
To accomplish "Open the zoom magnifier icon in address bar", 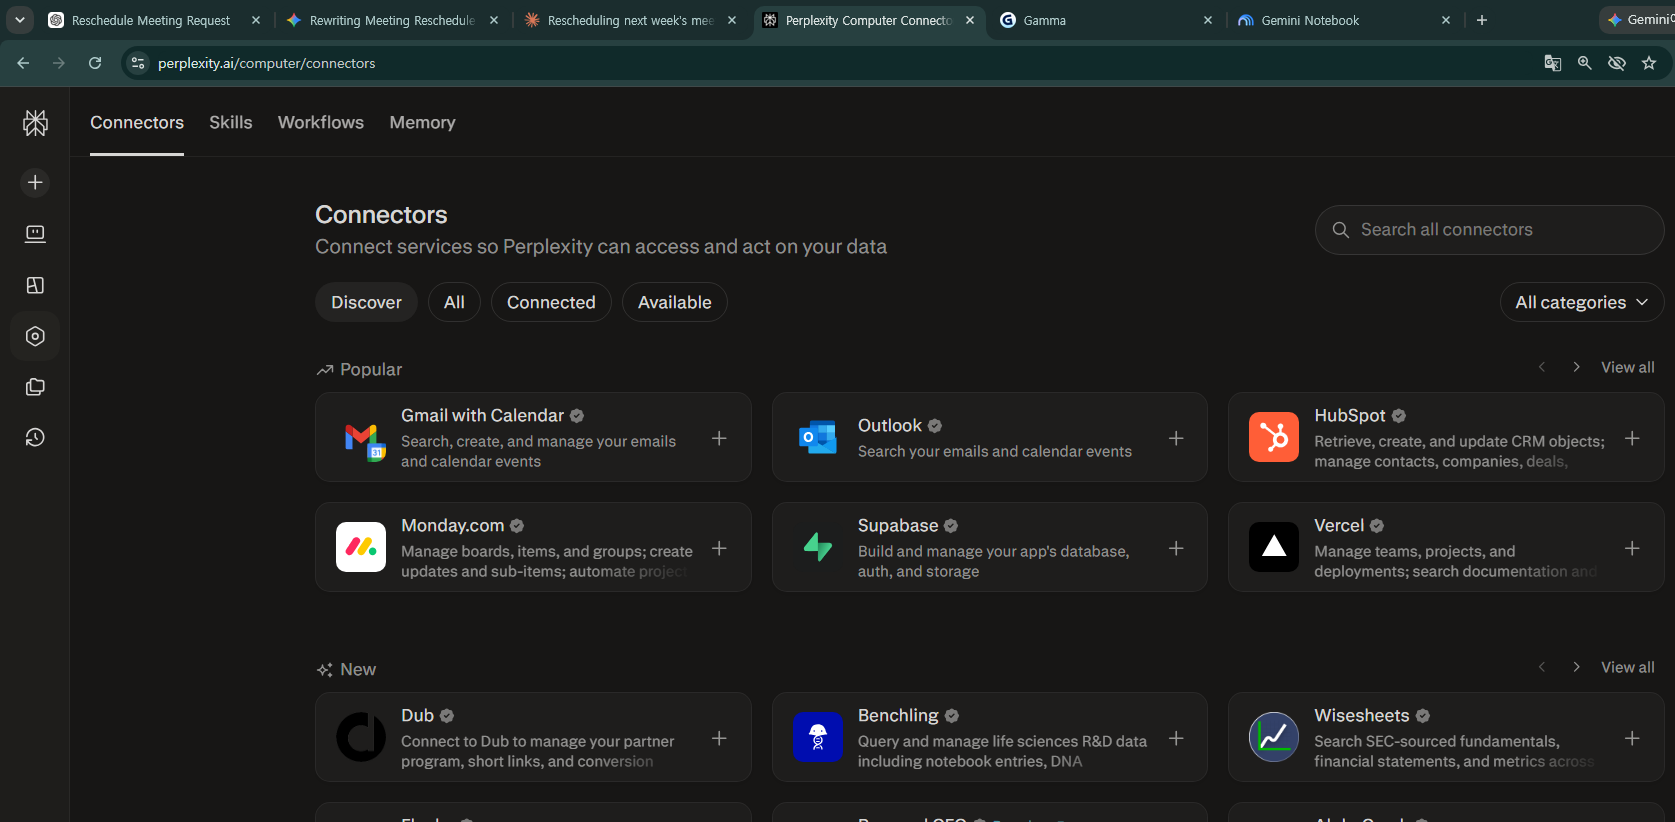I will pos(1585,63).
